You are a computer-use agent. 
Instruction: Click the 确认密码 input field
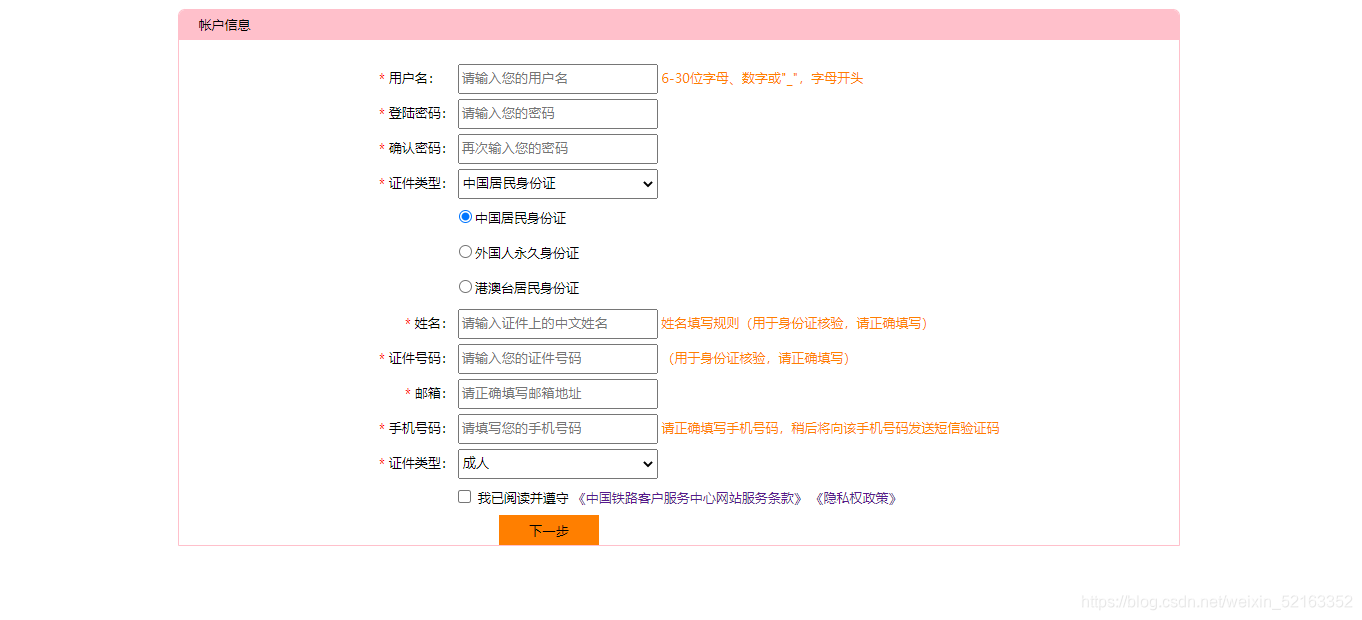[558, 149]
